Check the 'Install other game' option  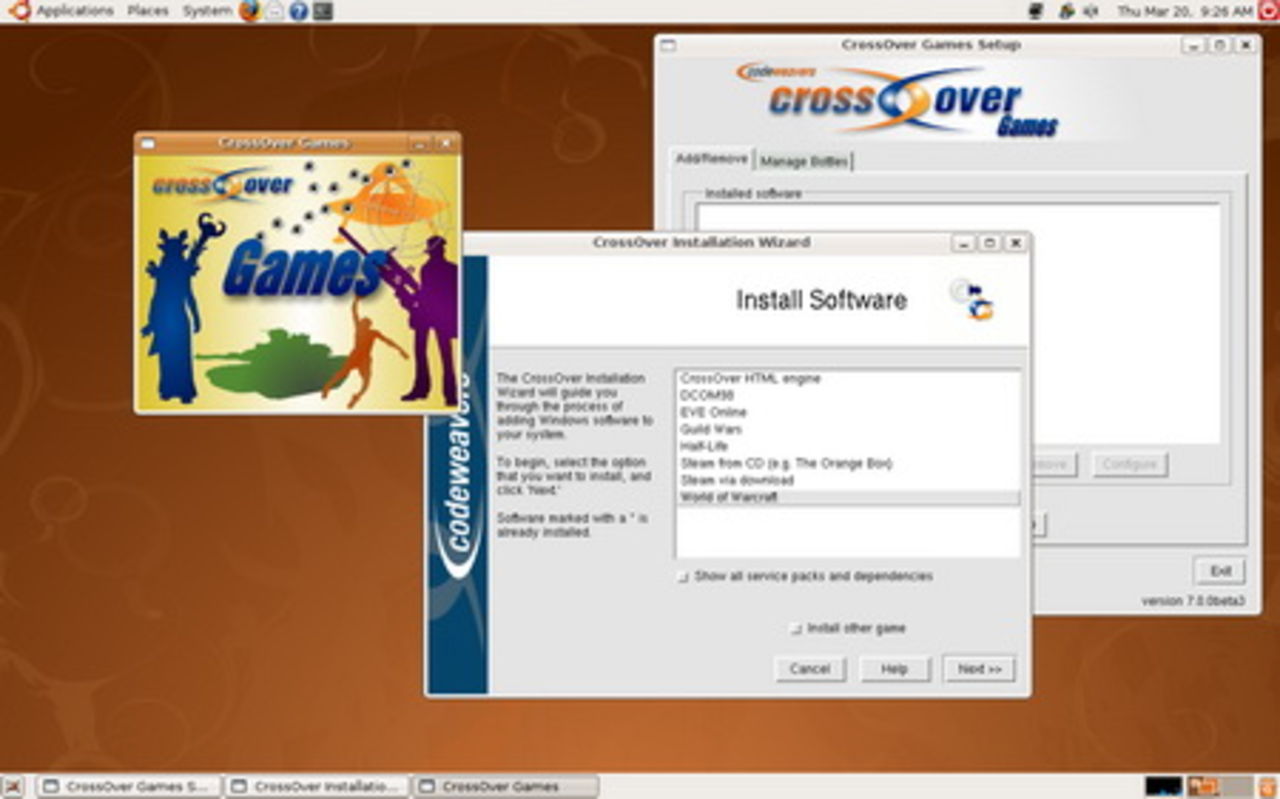pyautogui.click(x=796, y=628)
